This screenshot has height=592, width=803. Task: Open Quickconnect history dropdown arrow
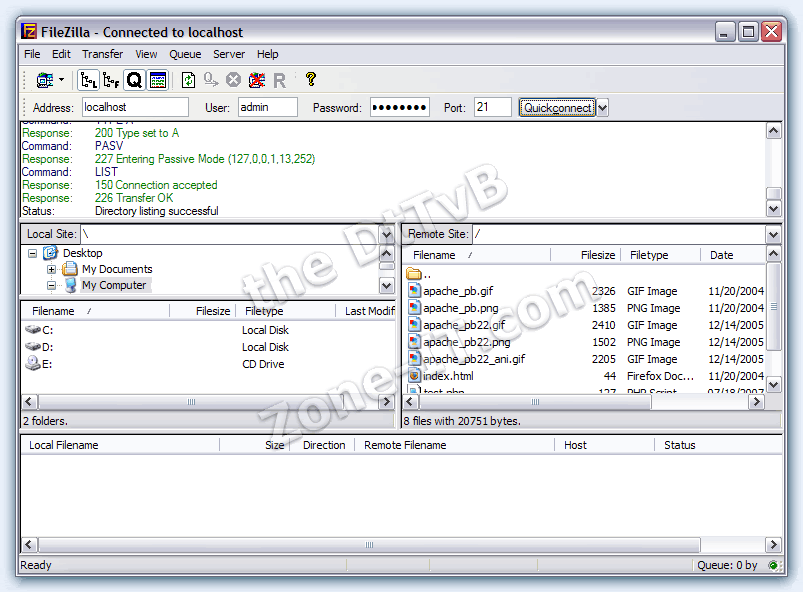click(x=602, y=108)
